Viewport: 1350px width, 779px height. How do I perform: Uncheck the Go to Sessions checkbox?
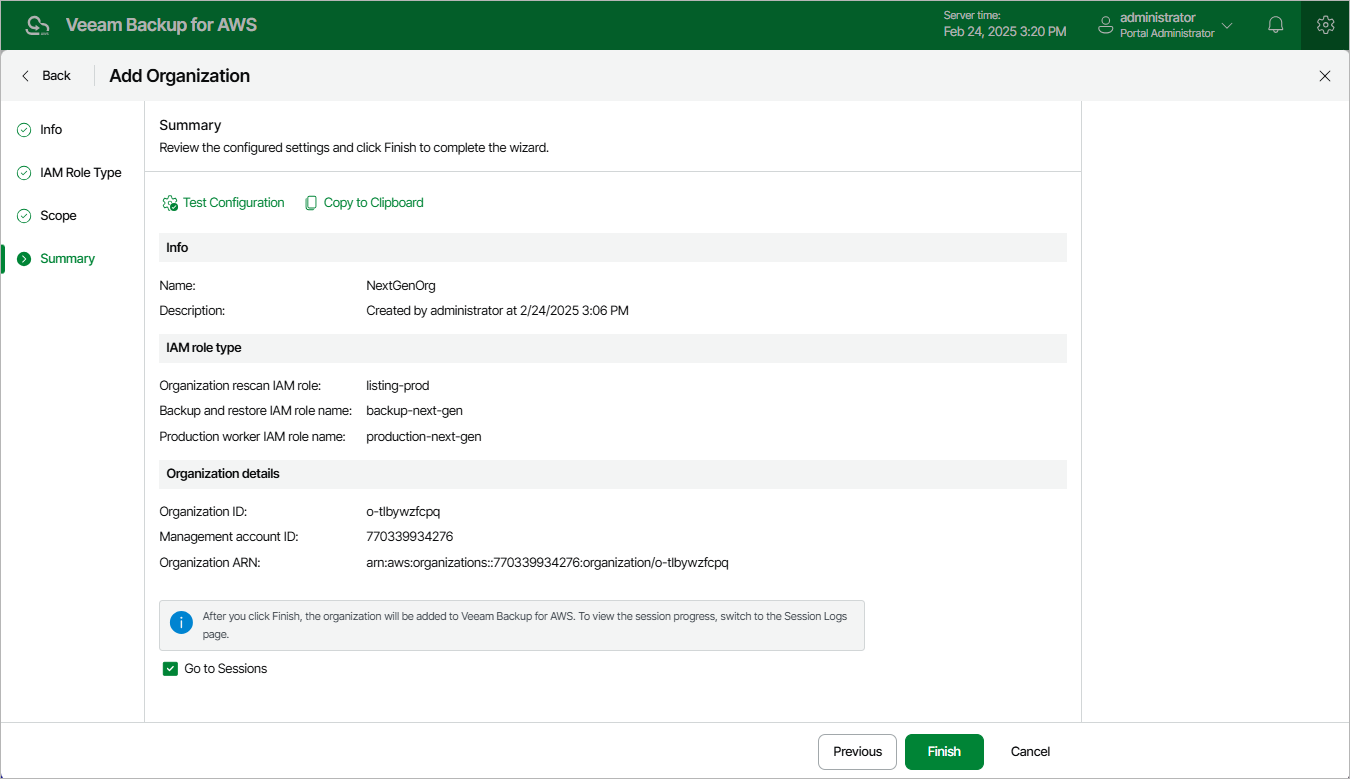click(x=170, y=669)
